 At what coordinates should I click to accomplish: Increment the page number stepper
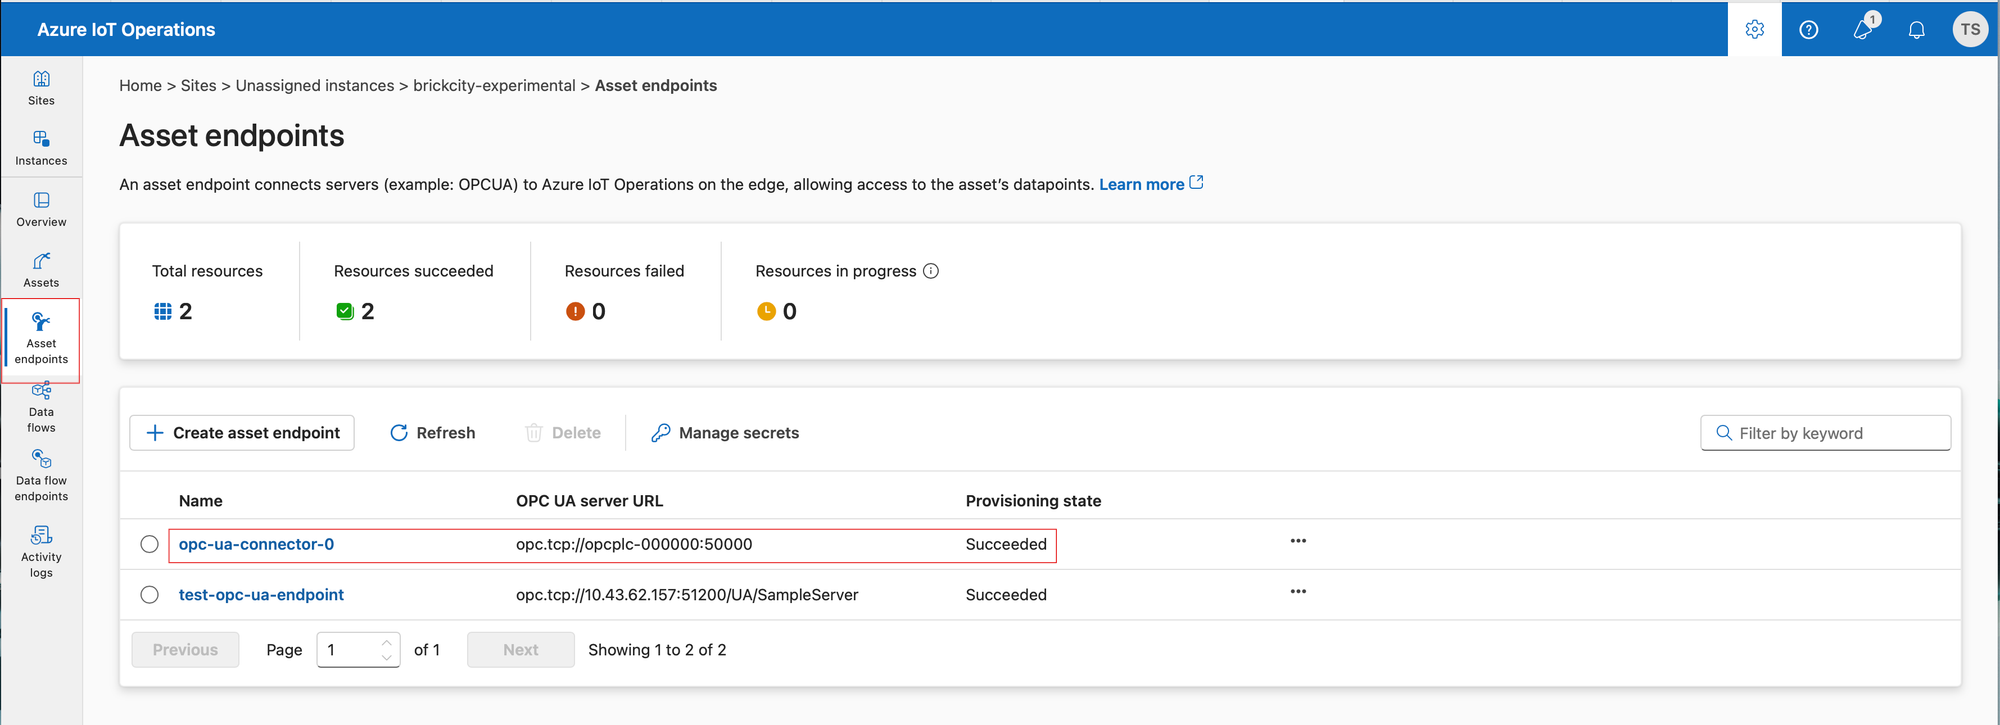[387, 643]
